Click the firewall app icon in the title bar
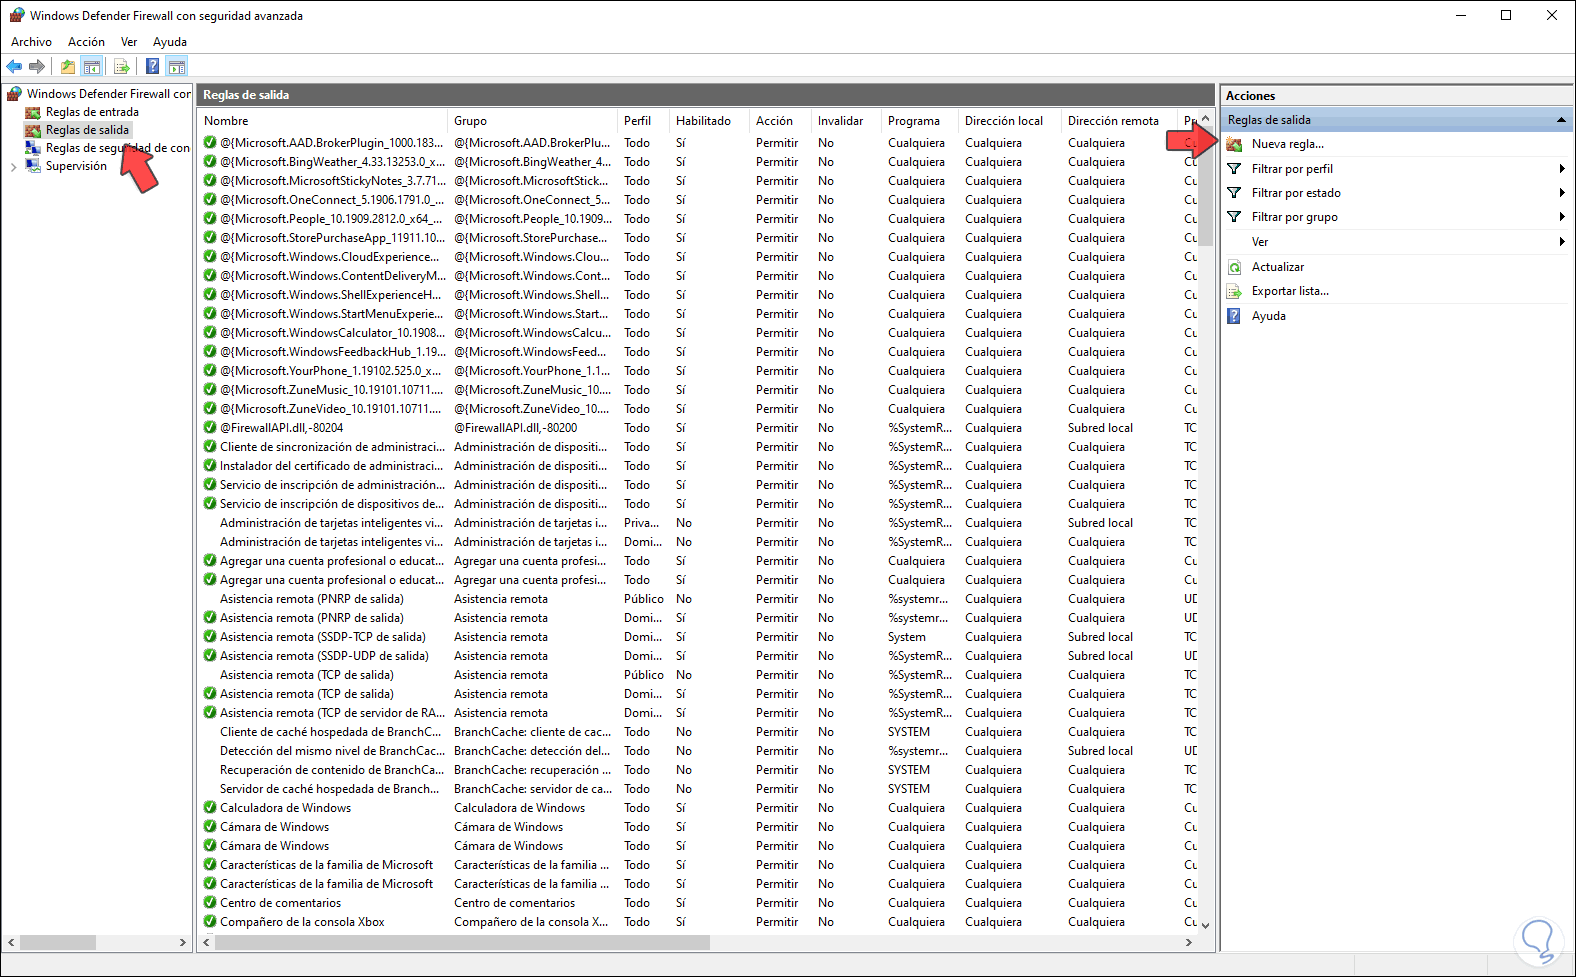The height and width of the screenshot is (977, 1576). coord(16,15)
